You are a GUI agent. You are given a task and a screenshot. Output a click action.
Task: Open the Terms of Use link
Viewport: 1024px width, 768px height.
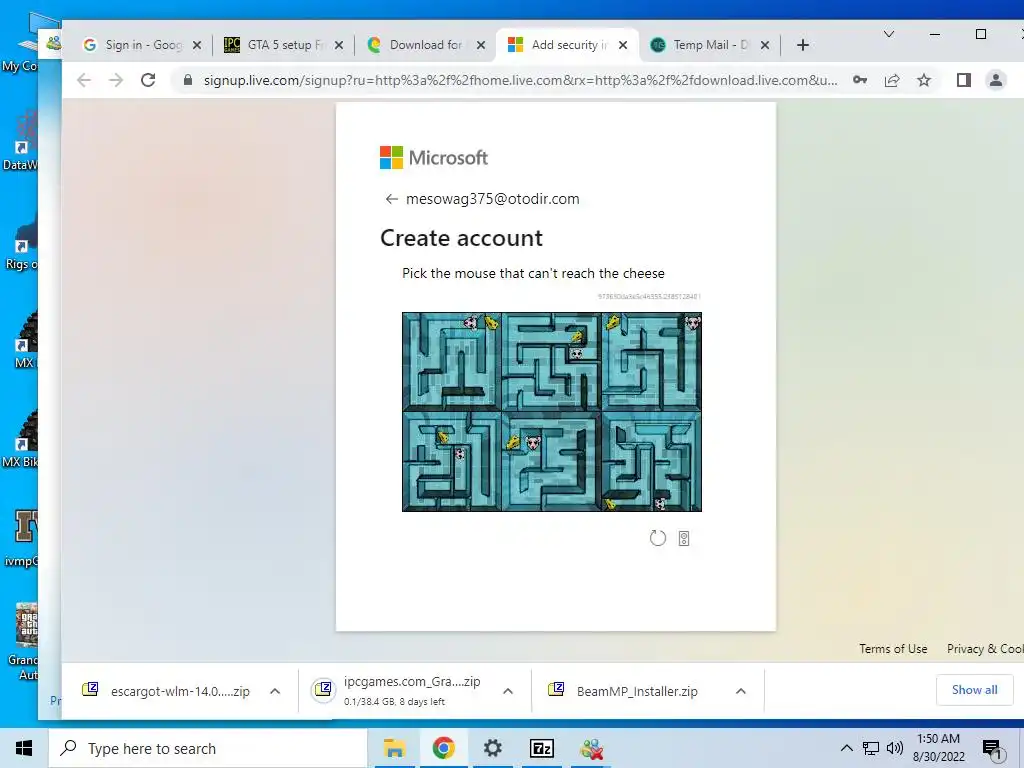tap(893, 648)
